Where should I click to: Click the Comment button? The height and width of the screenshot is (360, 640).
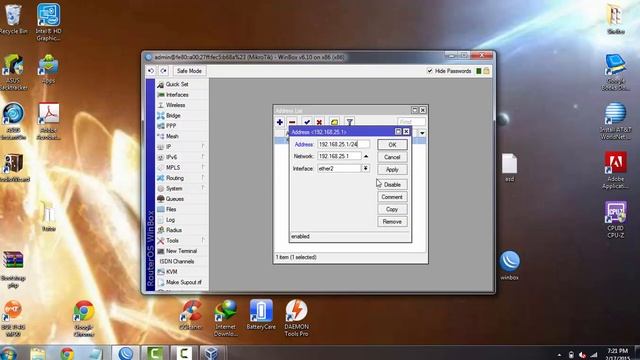(x=392, y=197)
